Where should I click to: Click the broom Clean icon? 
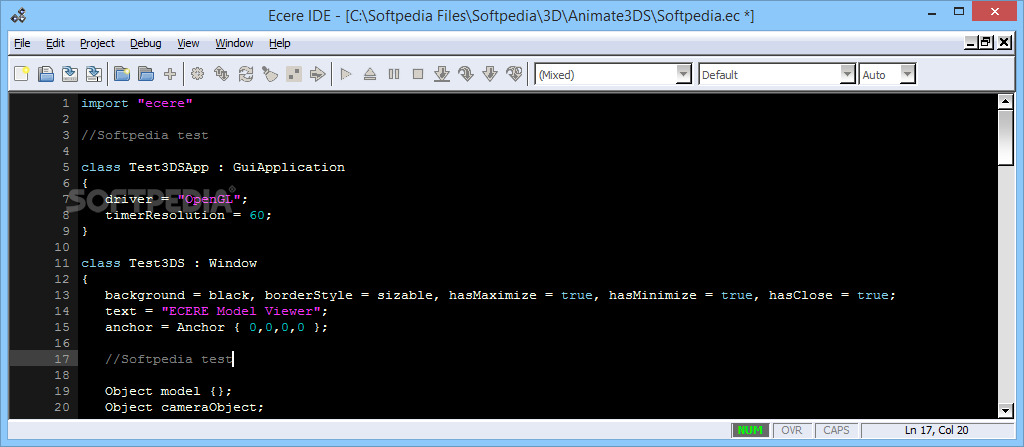point(270,74)
